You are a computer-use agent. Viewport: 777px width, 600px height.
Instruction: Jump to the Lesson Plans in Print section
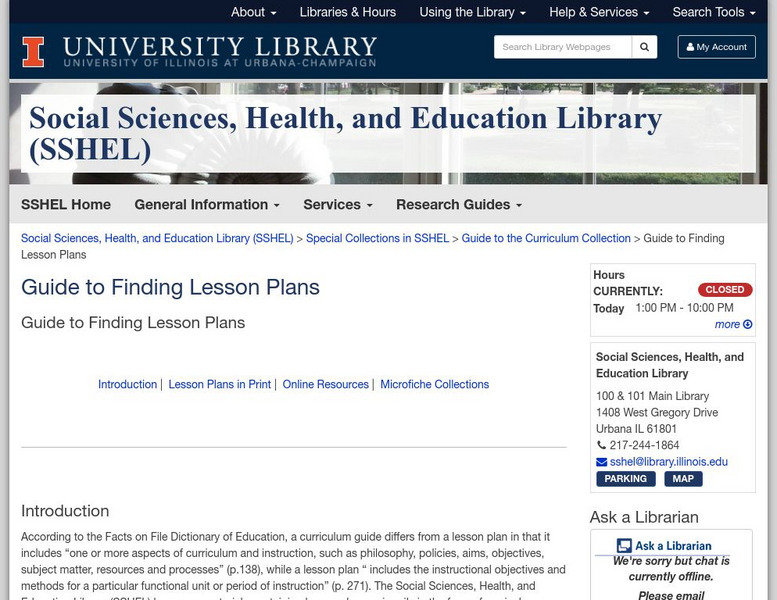pos(220,384)
